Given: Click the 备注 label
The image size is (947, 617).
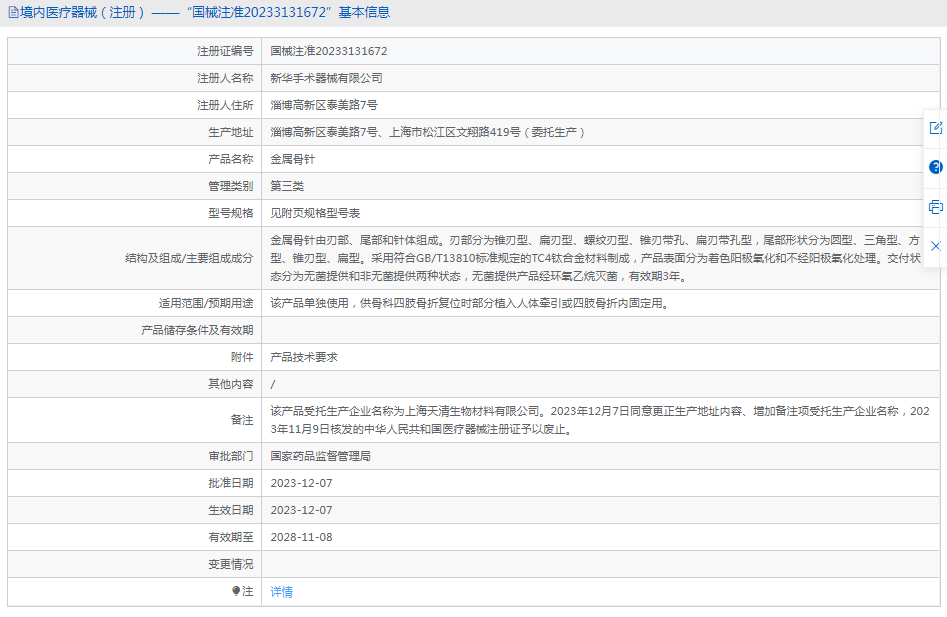Looking at the screenshot, I should pos(242,420).
